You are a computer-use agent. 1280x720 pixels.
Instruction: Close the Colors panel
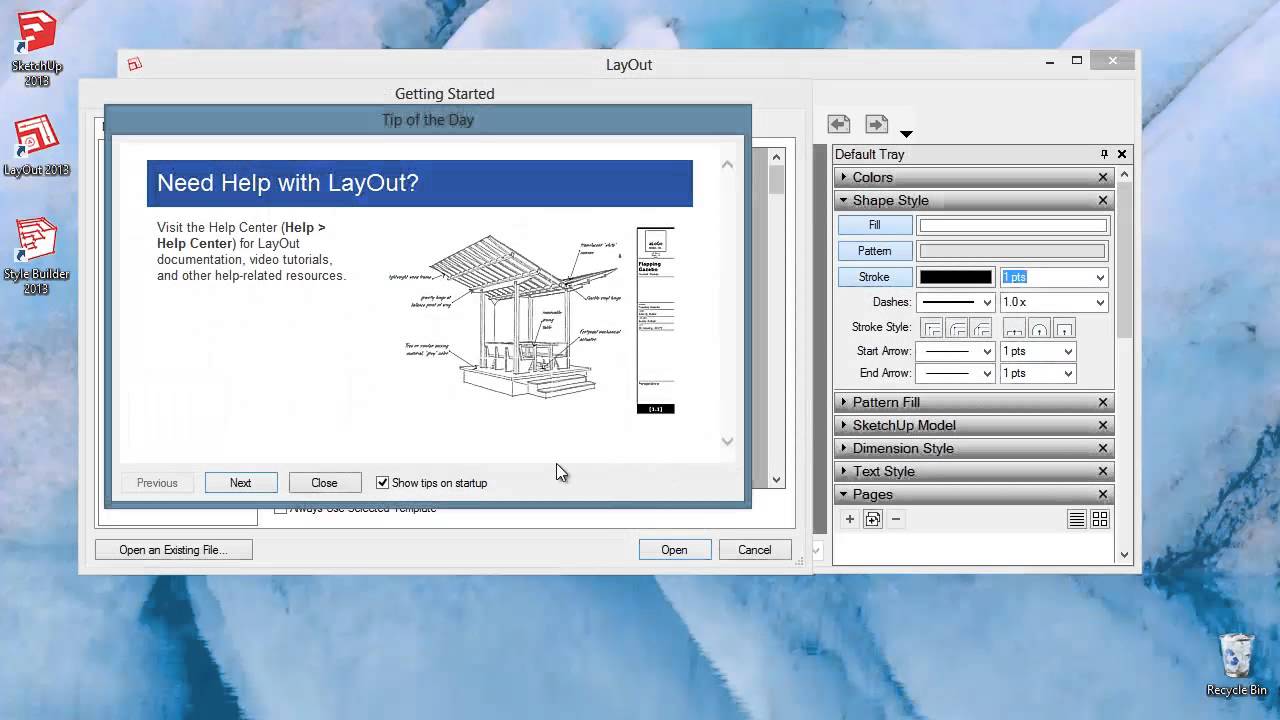1103,177
